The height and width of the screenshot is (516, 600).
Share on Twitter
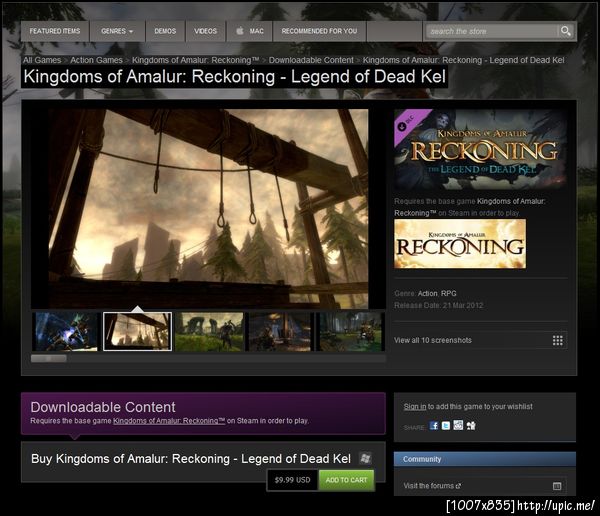click(x=446, y=425)
